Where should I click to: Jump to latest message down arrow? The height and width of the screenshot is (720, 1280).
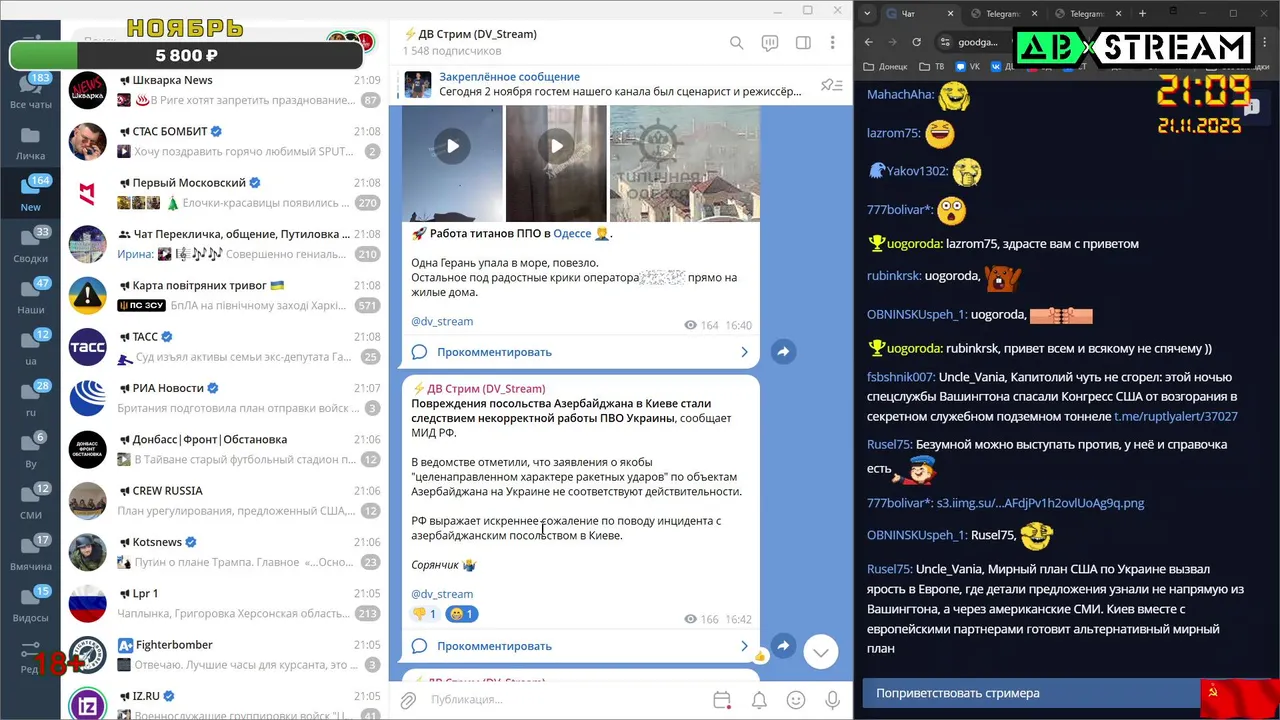(x=821, y=652)
